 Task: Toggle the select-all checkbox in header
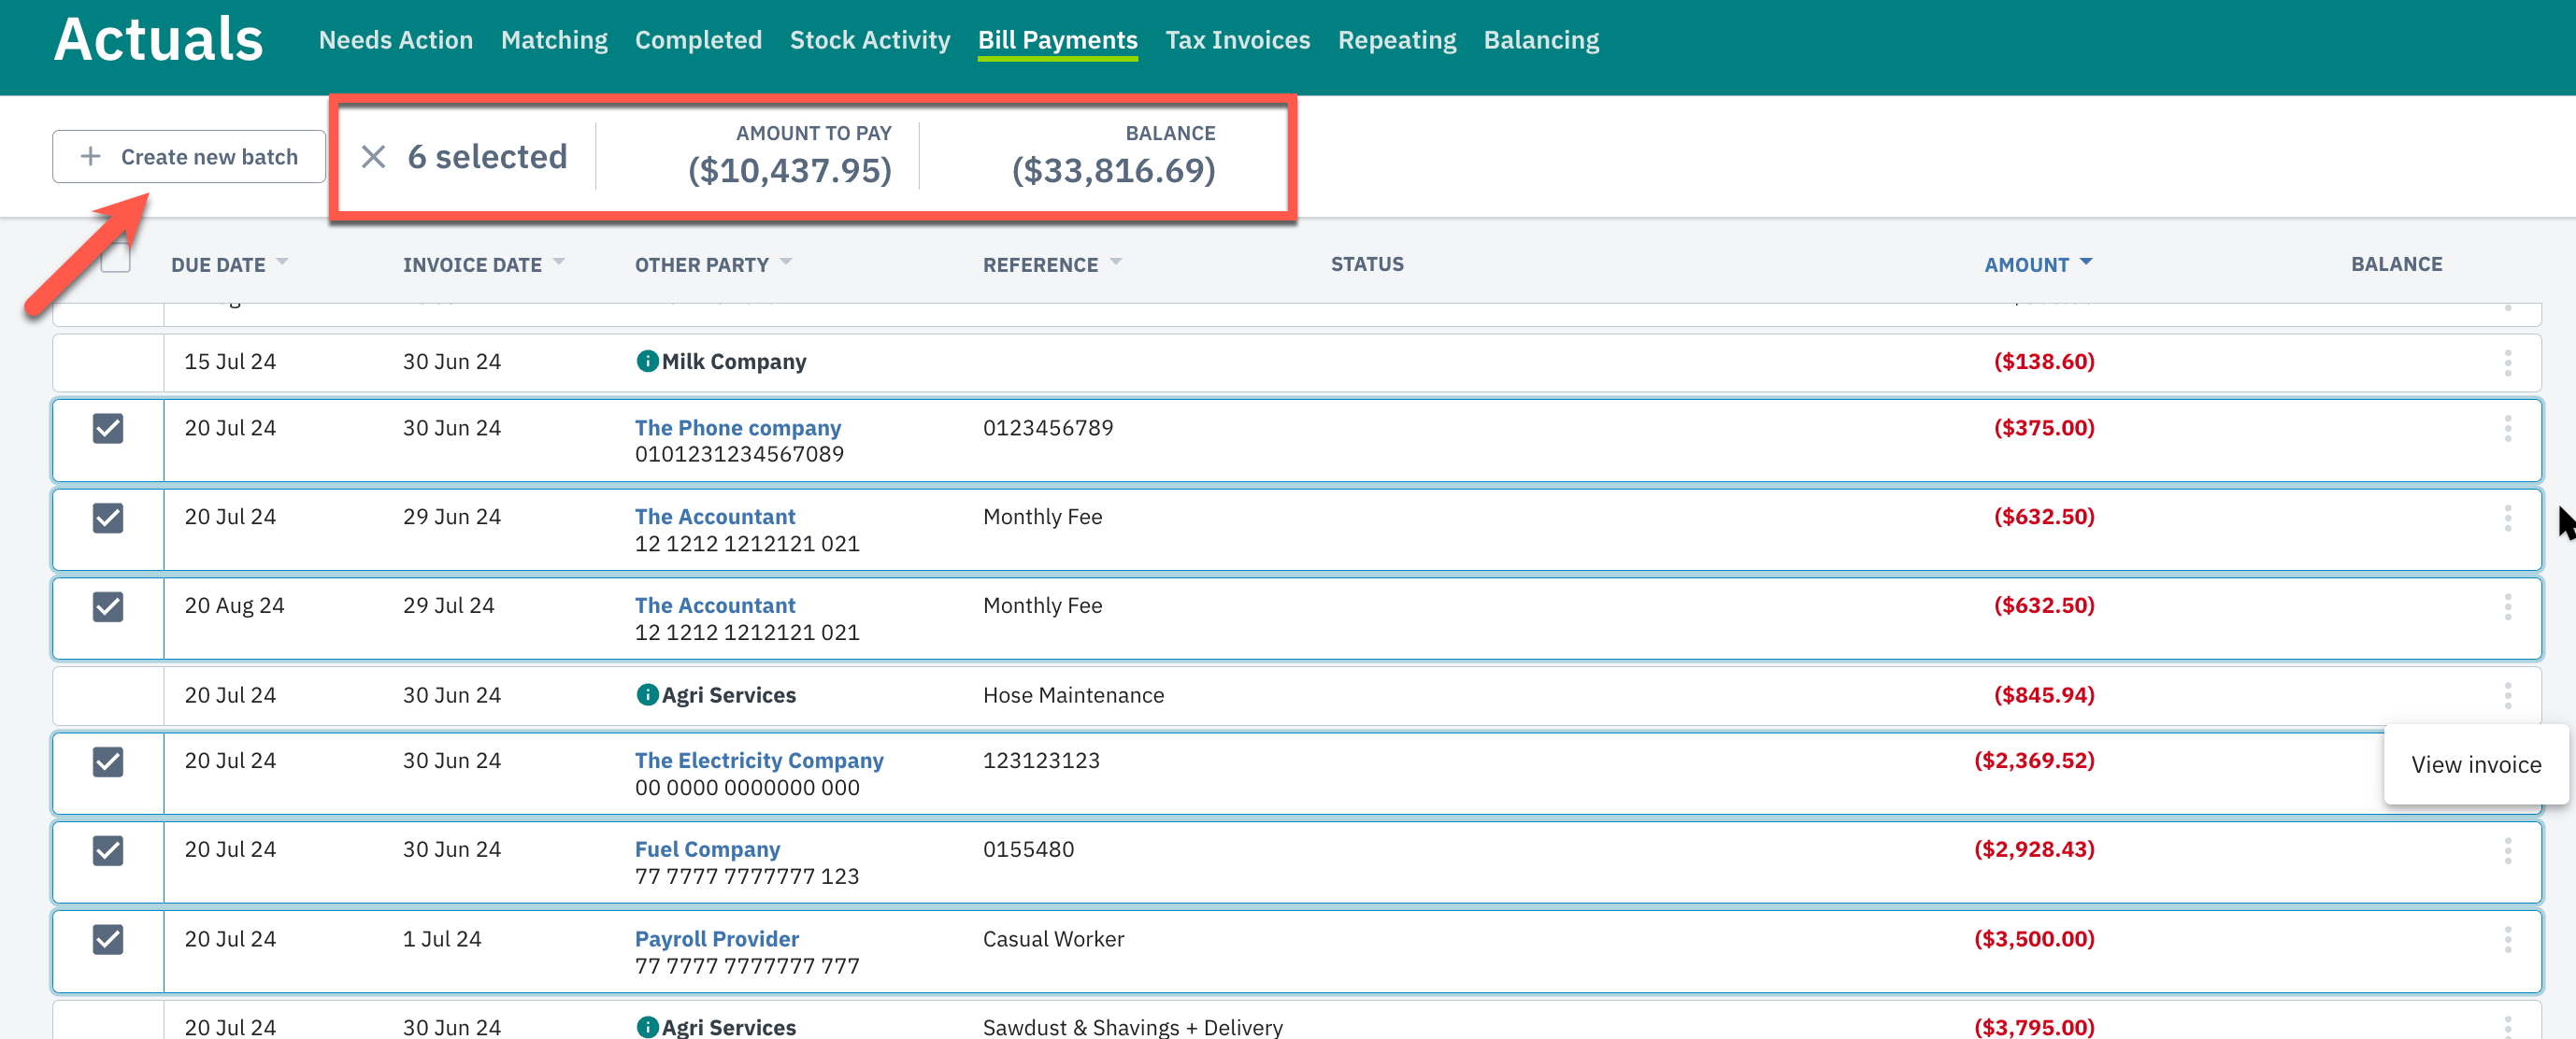116,258
